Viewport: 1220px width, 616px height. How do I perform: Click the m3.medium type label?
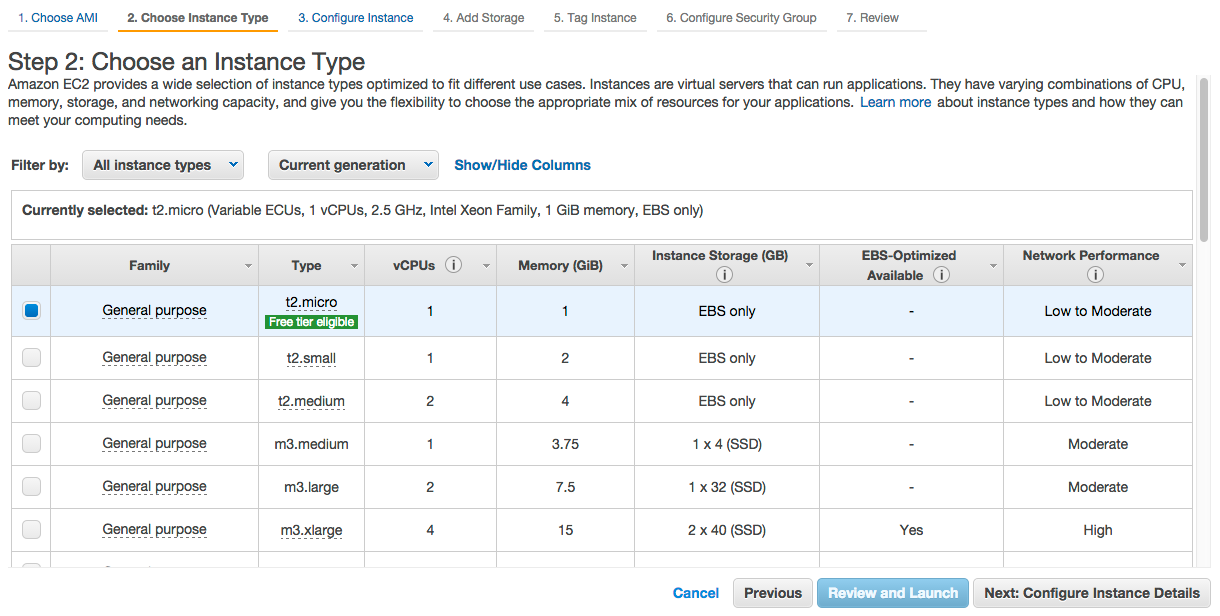311,444
